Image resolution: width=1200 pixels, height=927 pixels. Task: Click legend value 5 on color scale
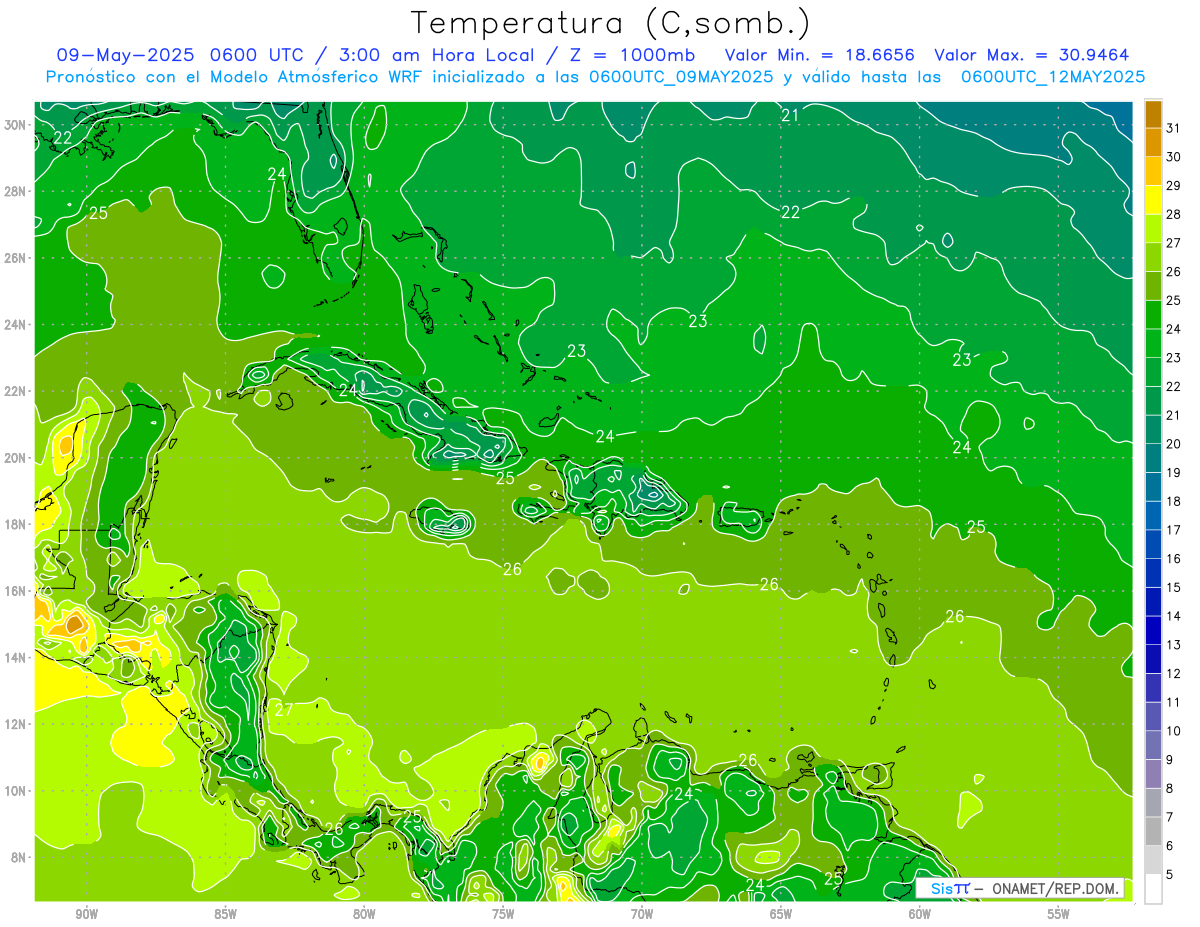click(x=1169, y=875)
